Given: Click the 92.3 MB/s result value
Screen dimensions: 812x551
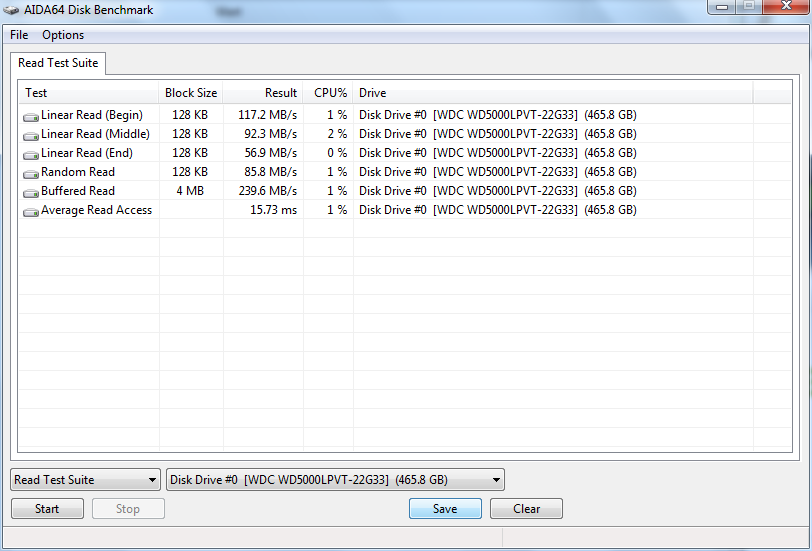Looking at the screenshot, I should click(270, 134).
